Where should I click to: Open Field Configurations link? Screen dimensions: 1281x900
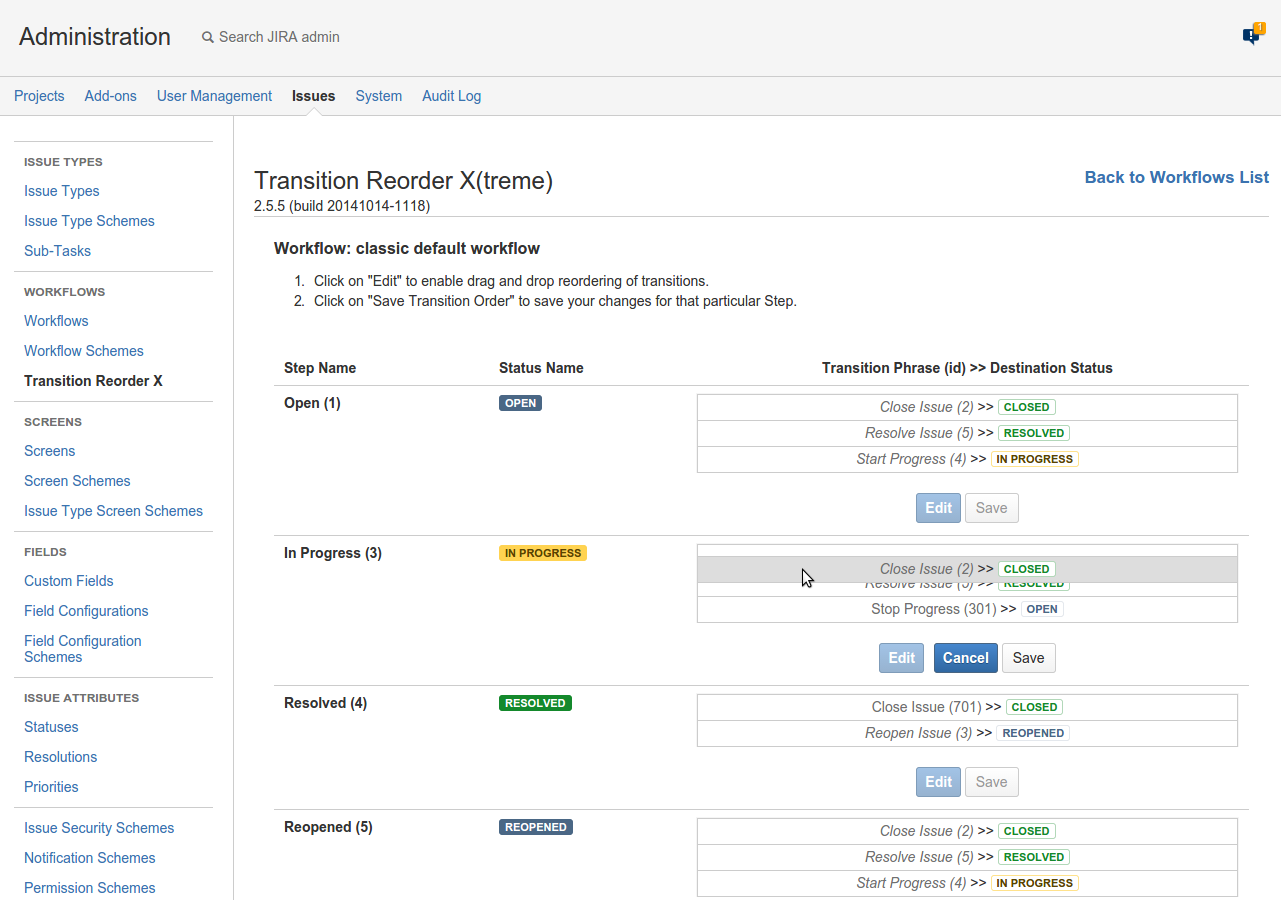[x=86, y=611]
